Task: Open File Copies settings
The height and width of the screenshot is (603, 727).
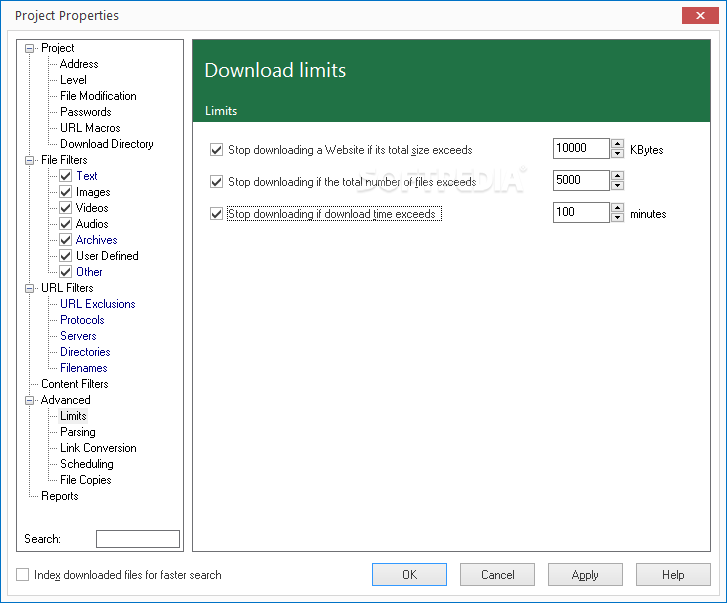Action: click(86, 480)
